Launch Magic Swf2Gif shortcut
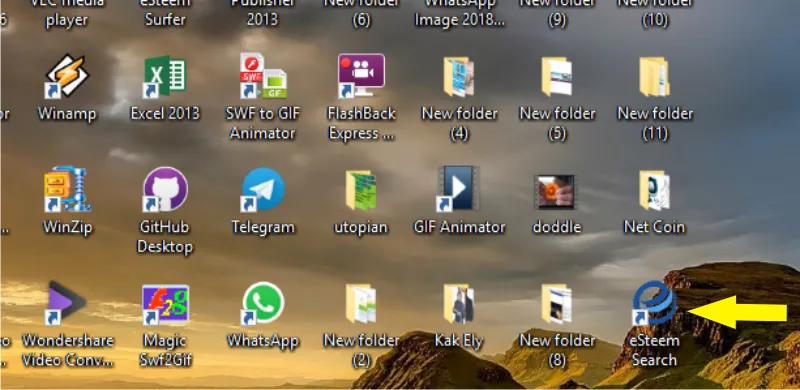 click(165, 304)
